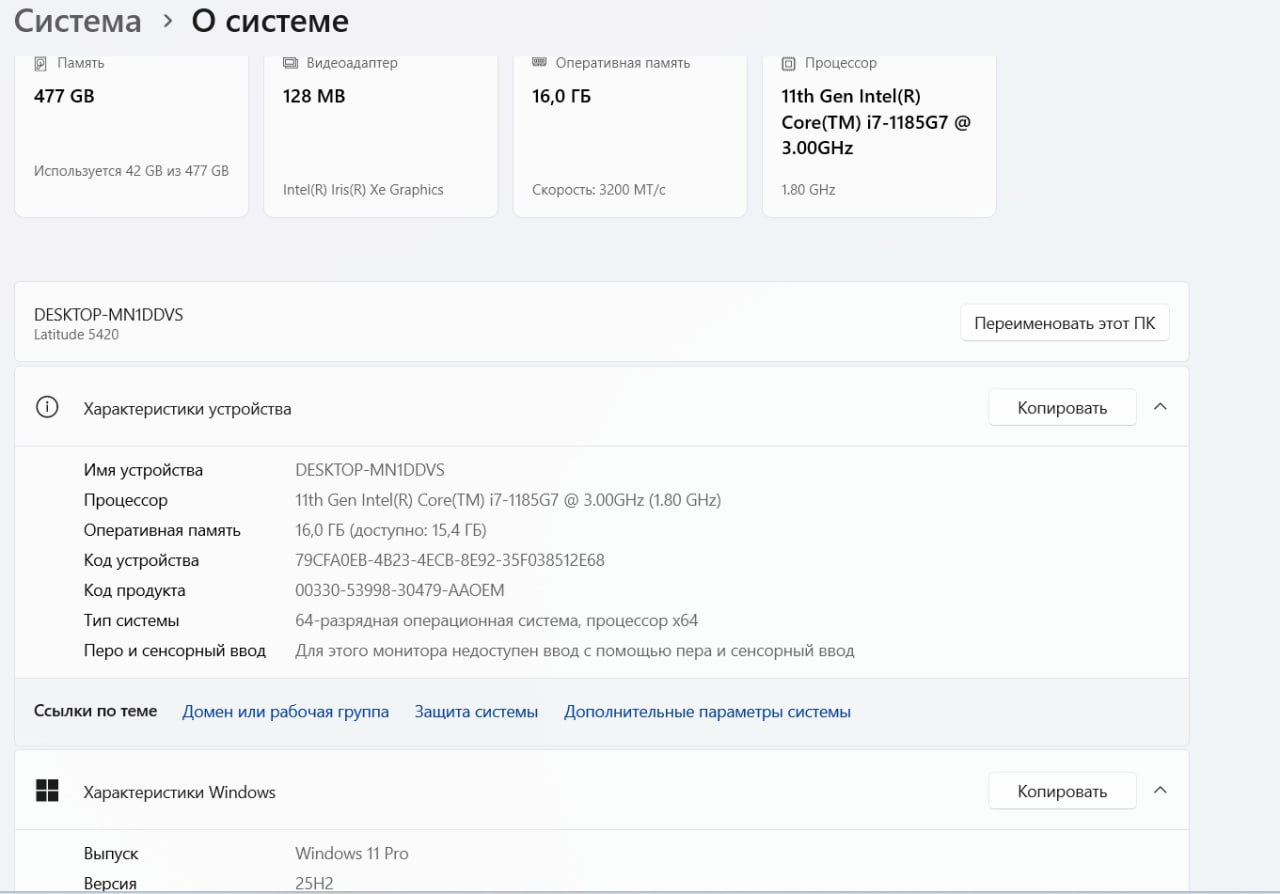Collapse the "Характеристики Windows" section chevron
The image size is (1280, 894).
[1160, 790]
